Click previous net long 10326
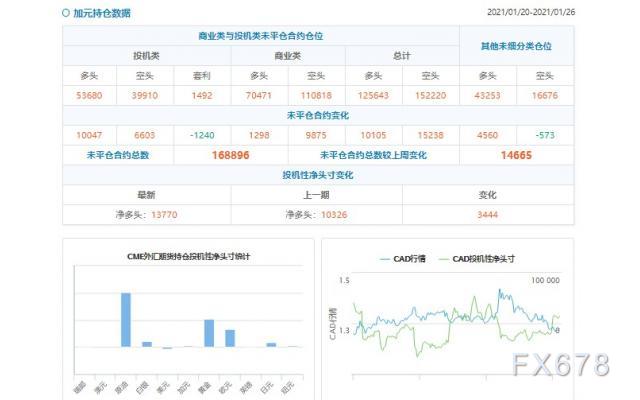Image resolution: width=640 pixels, height=400 pixels. [334, 215]
